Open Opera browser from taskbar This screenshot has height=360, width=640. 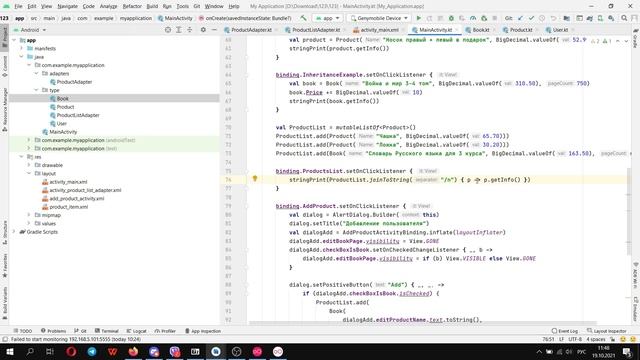pos(71,351)
